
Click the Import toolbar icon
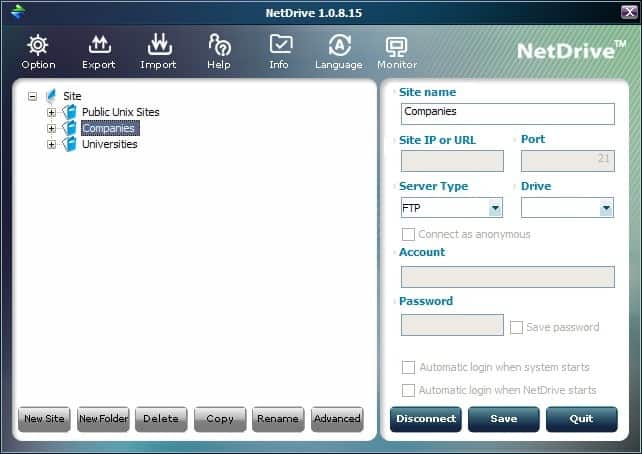tap(160, 44)
